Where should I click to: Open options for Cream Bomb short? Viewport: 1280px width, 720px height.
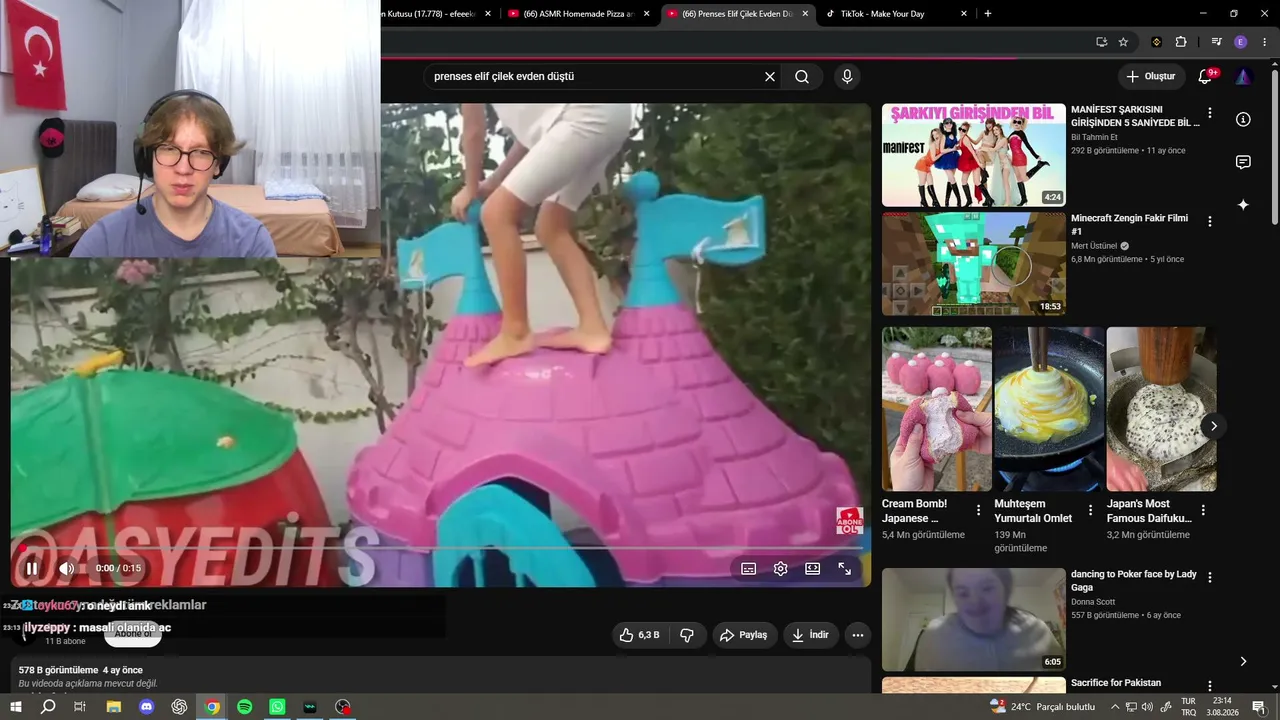(x=978, y=510)
